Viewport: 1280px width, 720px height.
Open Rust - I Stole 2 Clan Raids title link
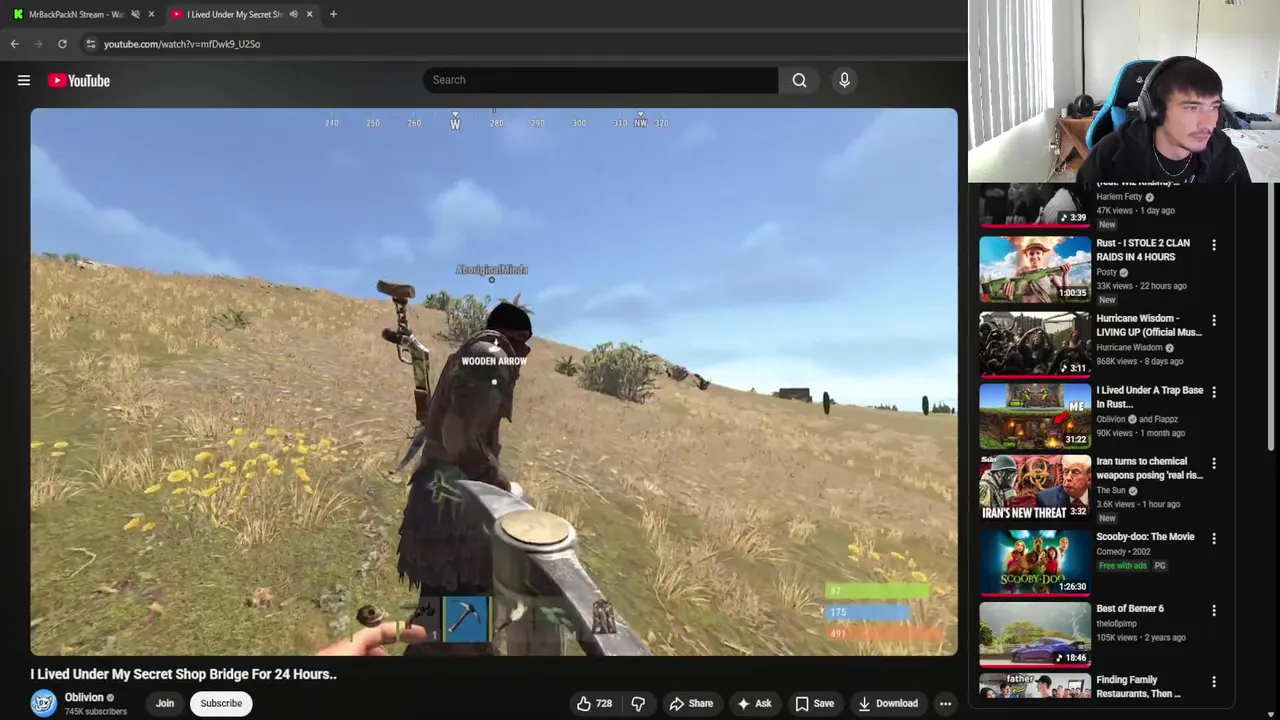pyautogui.click(x=1143, y=250)
